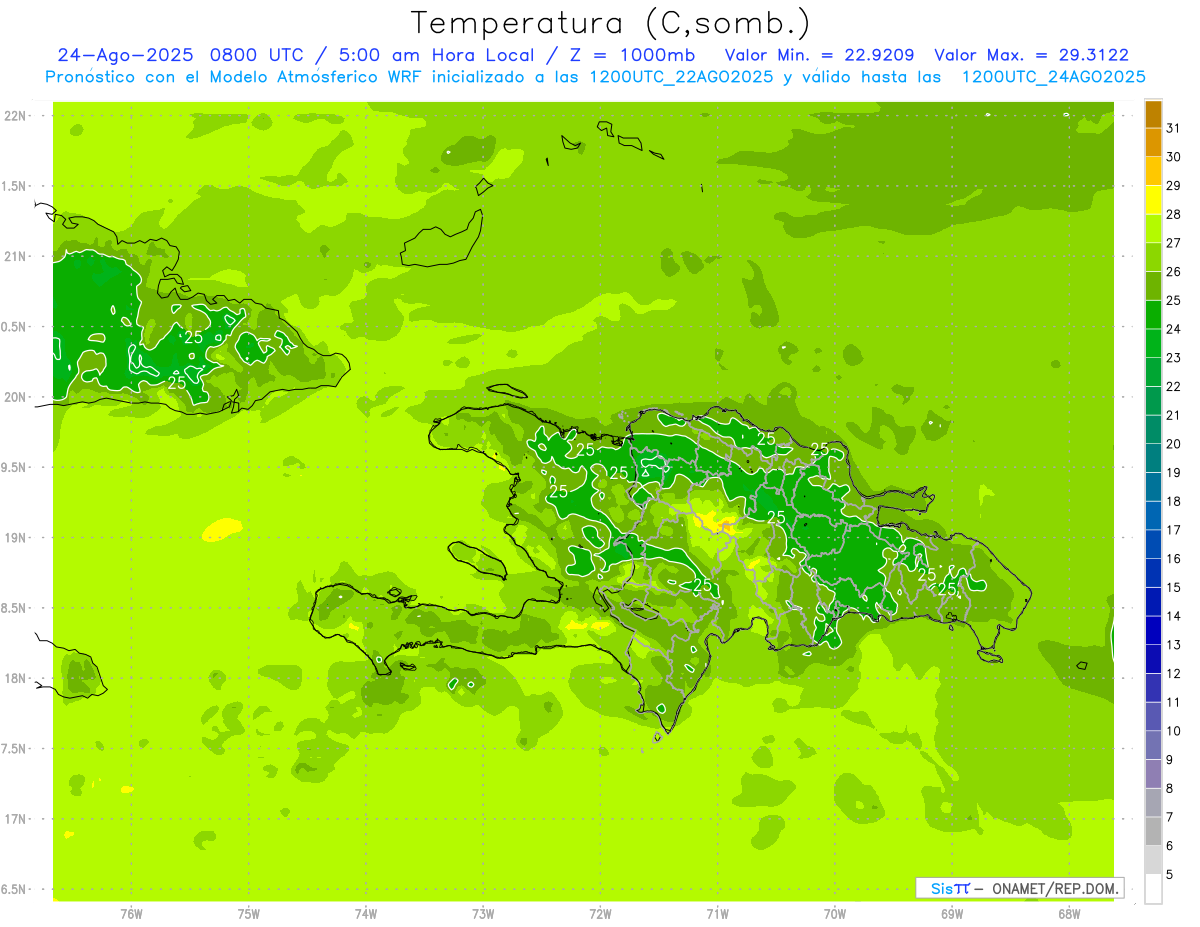Click the legend value label '12'

click(1174, 673)
